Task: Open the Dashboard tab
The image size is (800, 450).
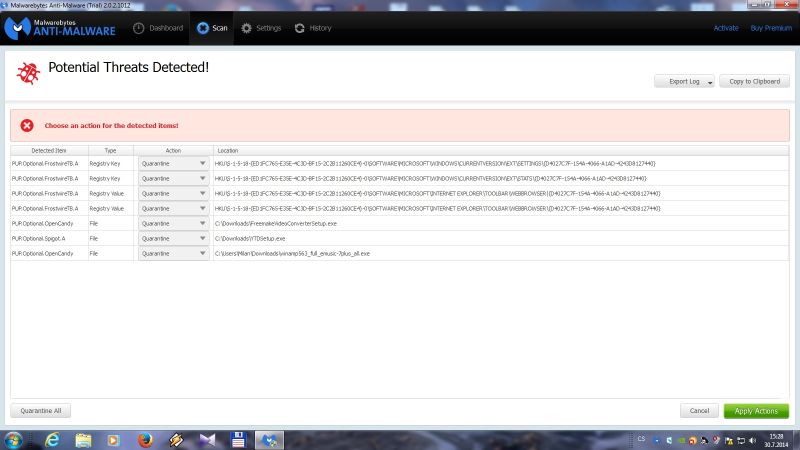Action: [x=158, y=28]
